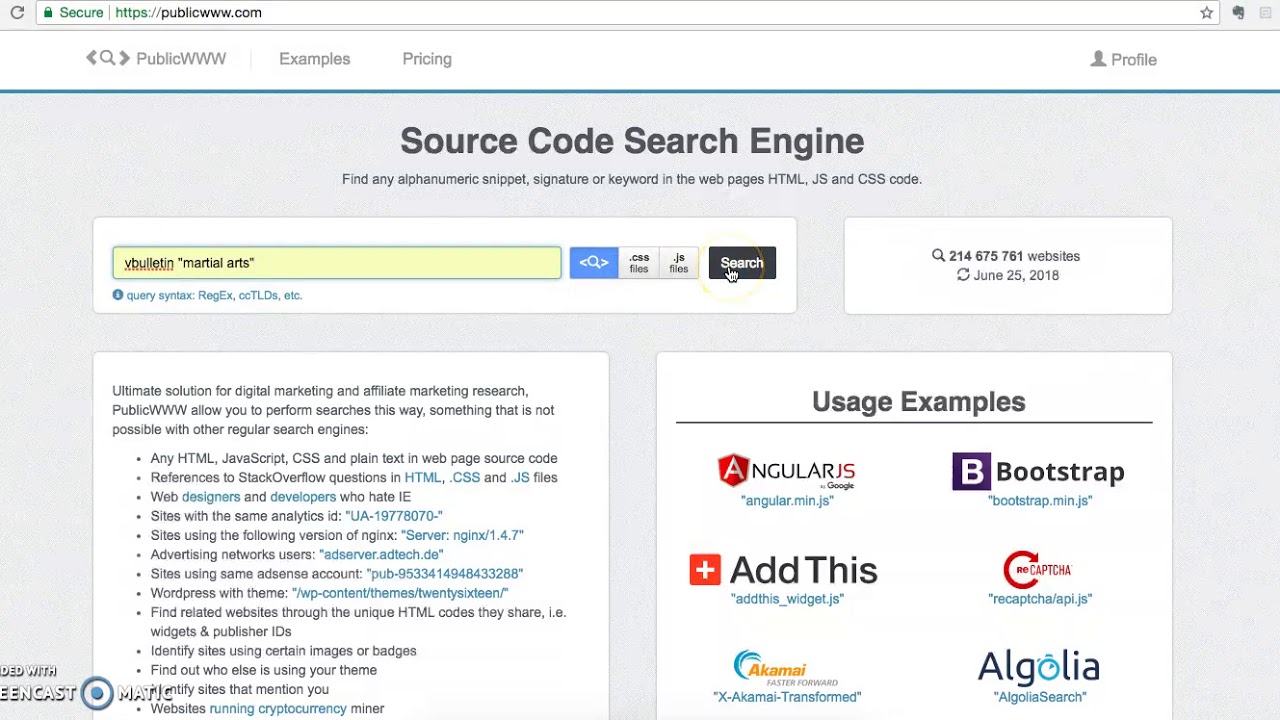Click the Akamai logo
1280x720 pixels.
(x=786, y=668)
